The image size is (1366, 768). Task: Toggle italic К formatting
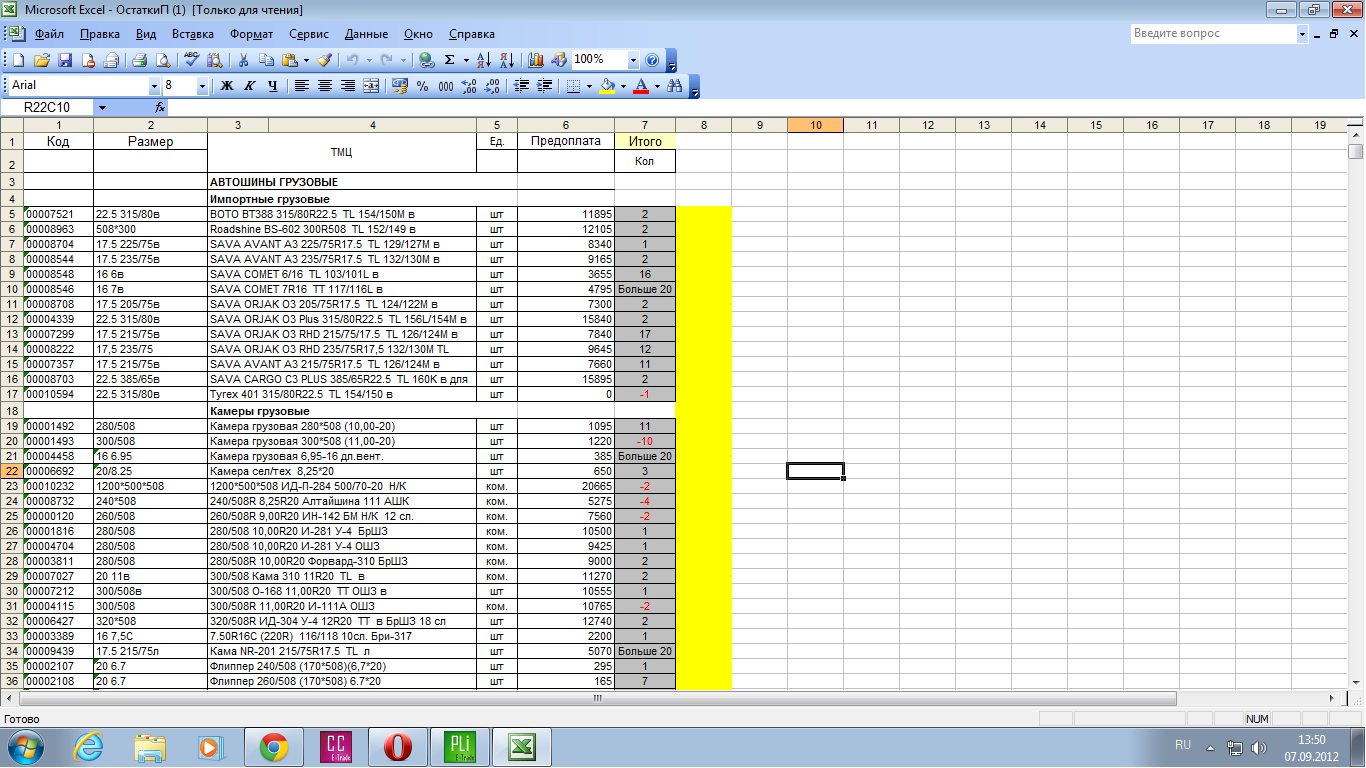click(x=249, y=86)
